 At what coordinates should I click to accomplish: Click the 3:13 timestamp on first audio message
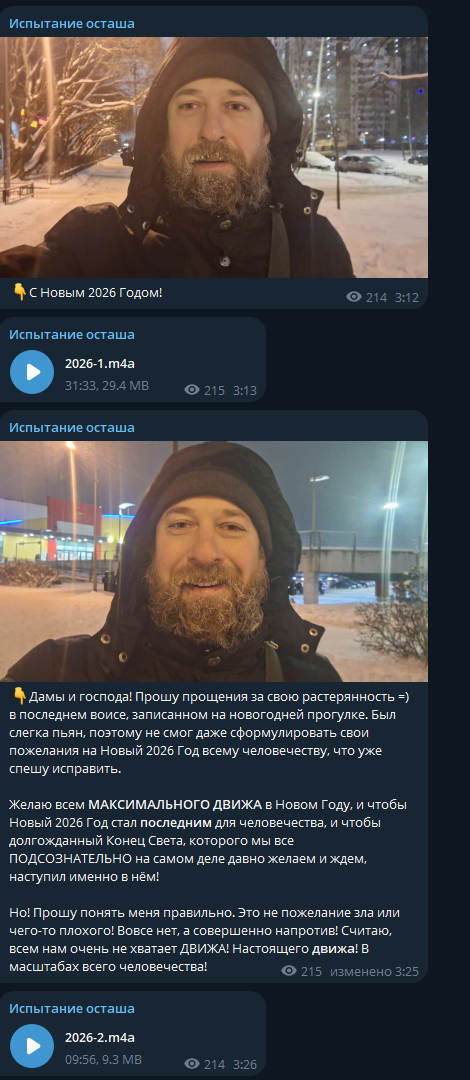[245, 391]
